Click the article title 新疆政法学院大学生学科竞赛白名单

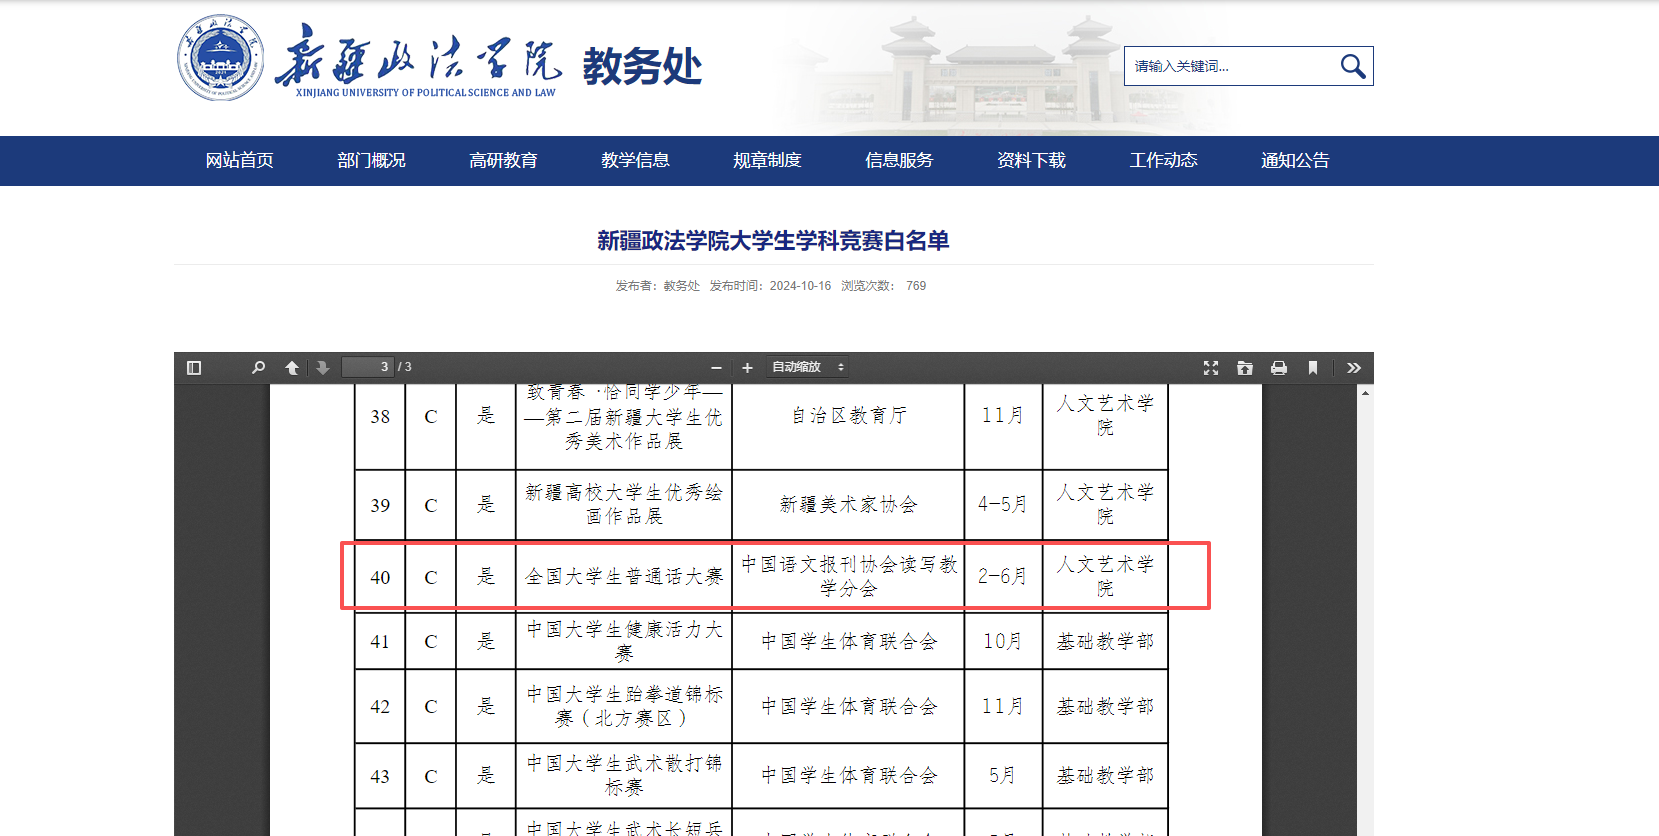[x=773, y=241]
